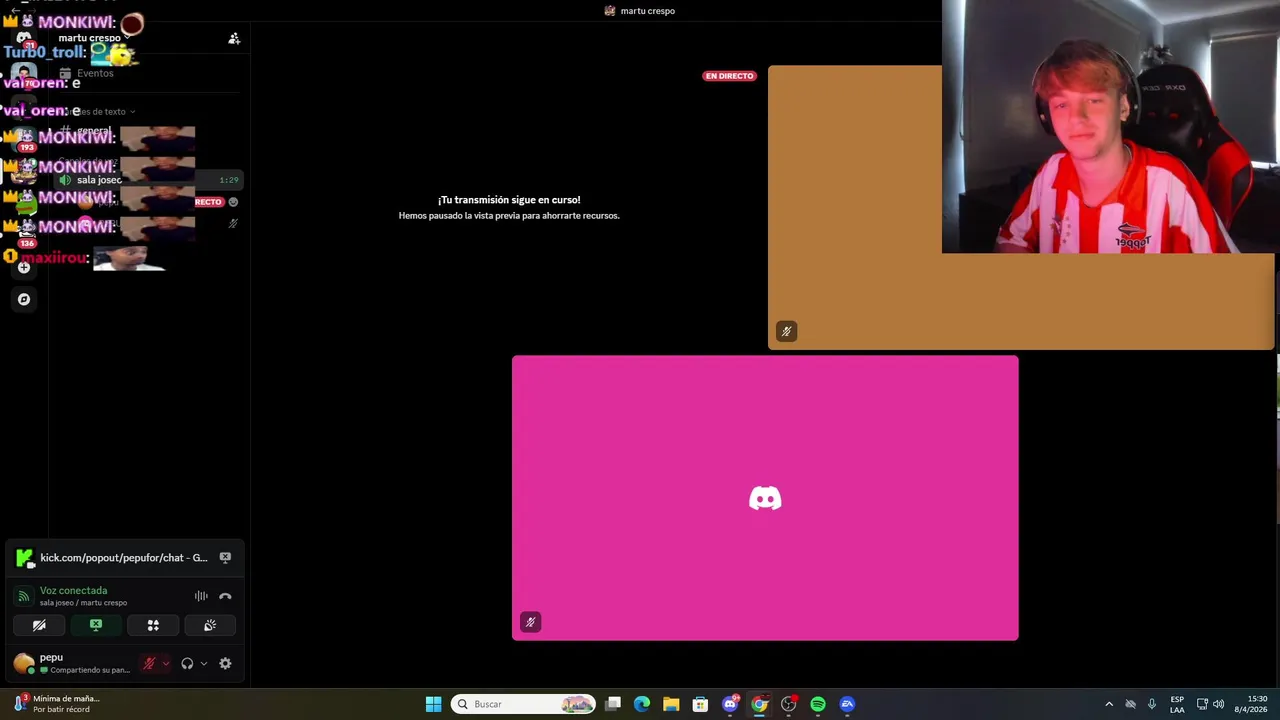Open Spotify from taskbar
Screen dimensions: 1280x720
[818, 704]
